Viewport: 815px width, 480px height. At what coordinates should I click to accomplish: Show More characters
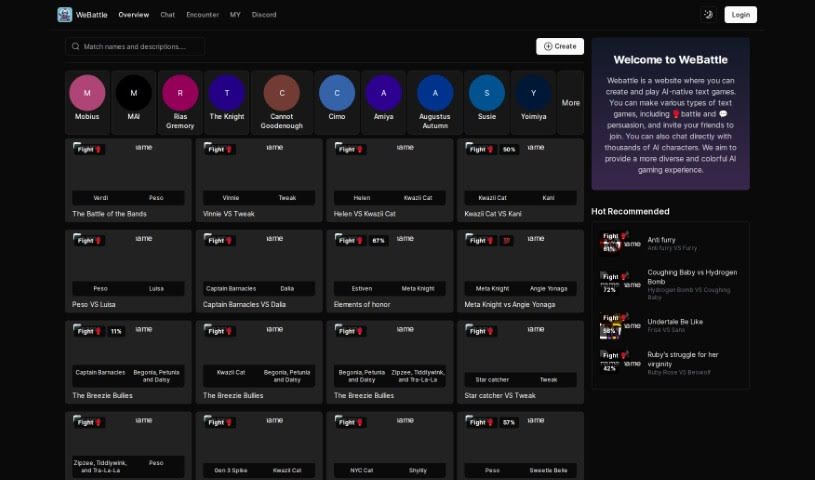(571, 102)
